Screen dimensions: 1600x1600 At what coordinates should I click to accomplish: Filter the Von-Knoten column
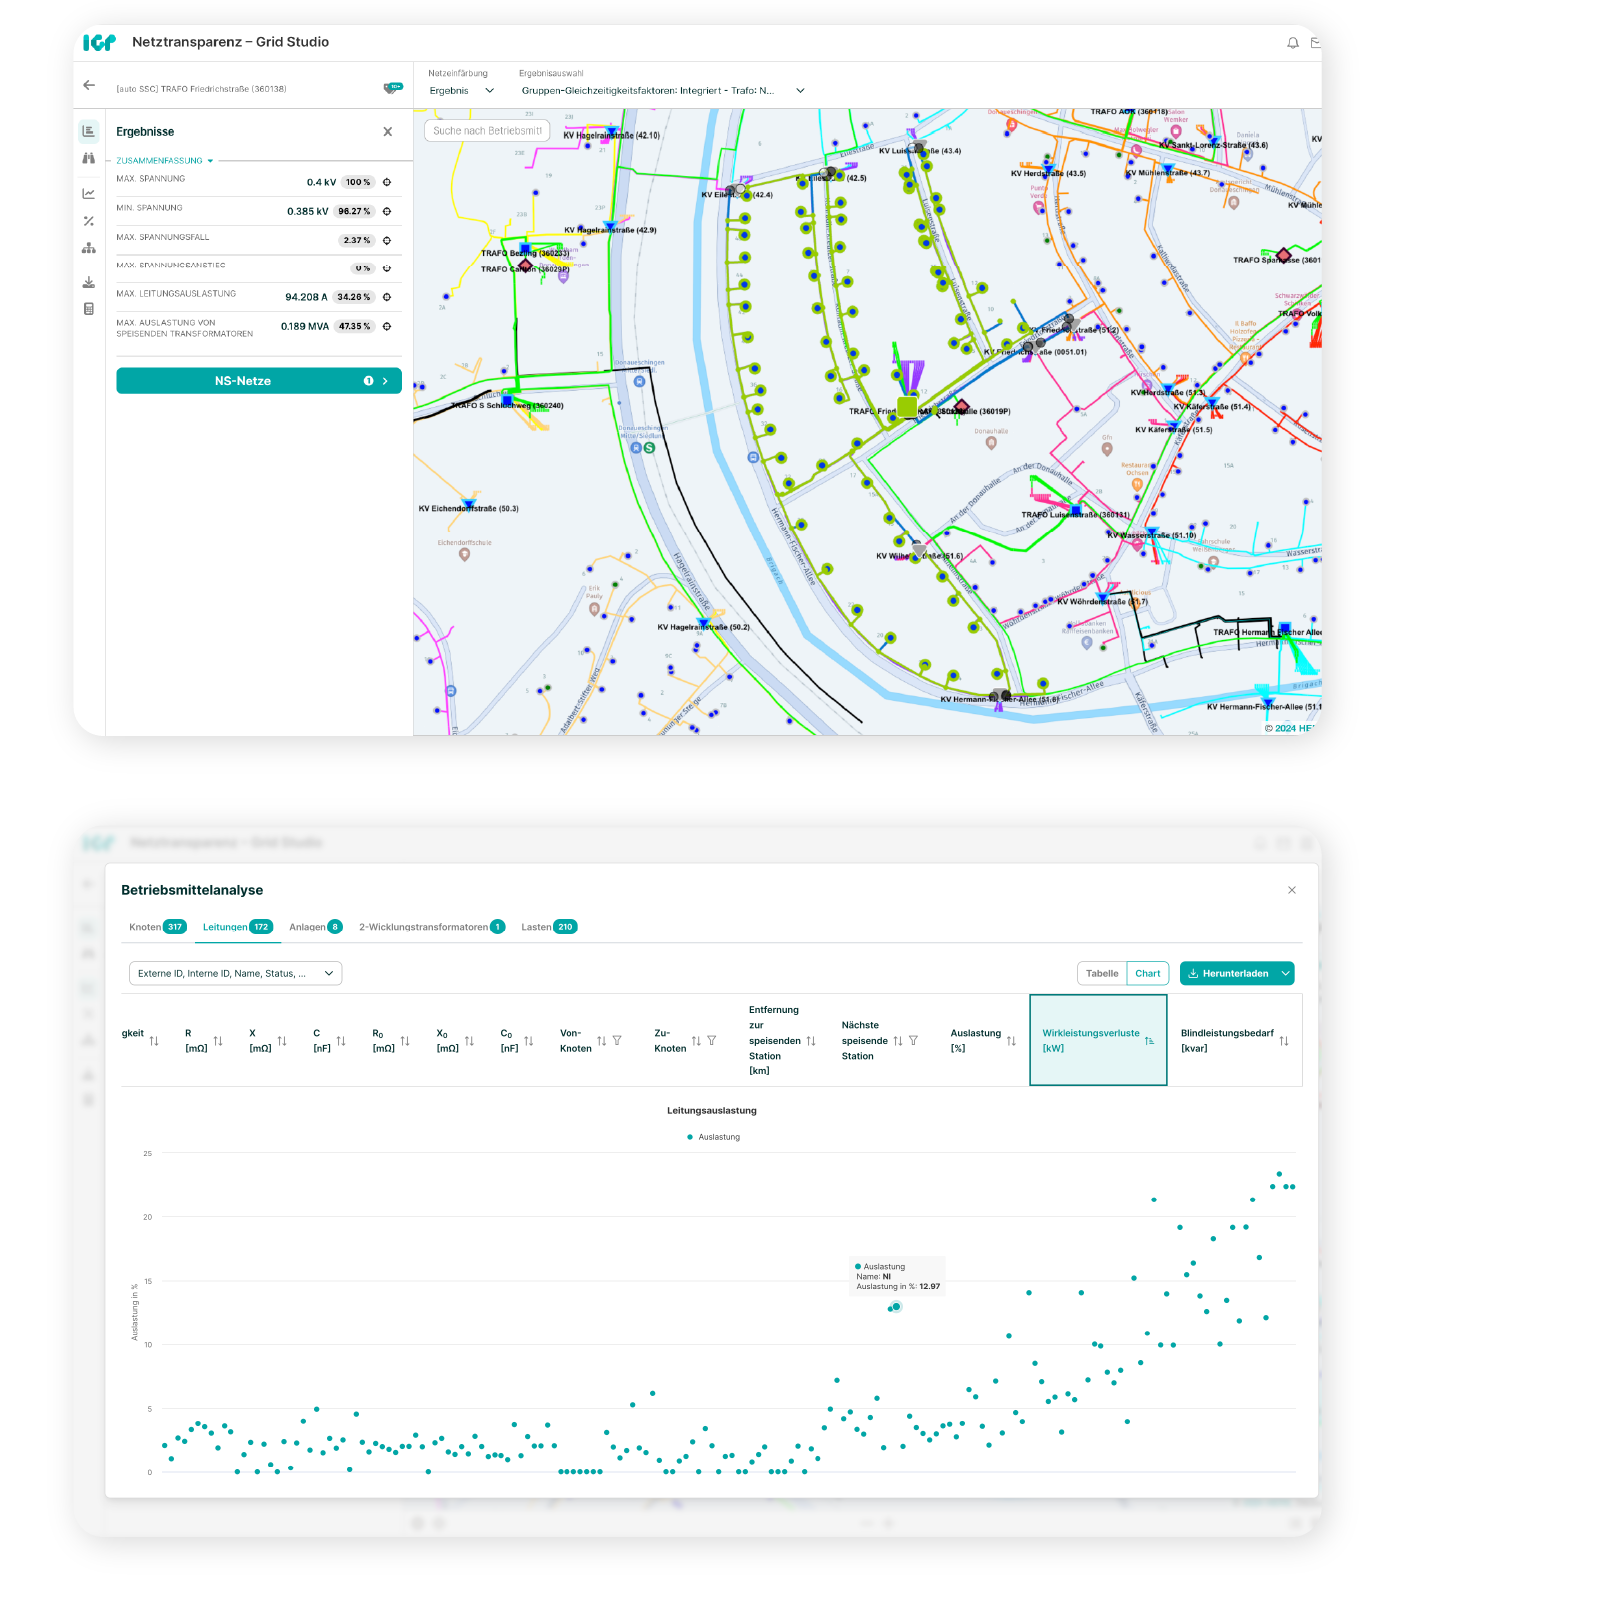pyautogui.click(x=617, y=1041)
